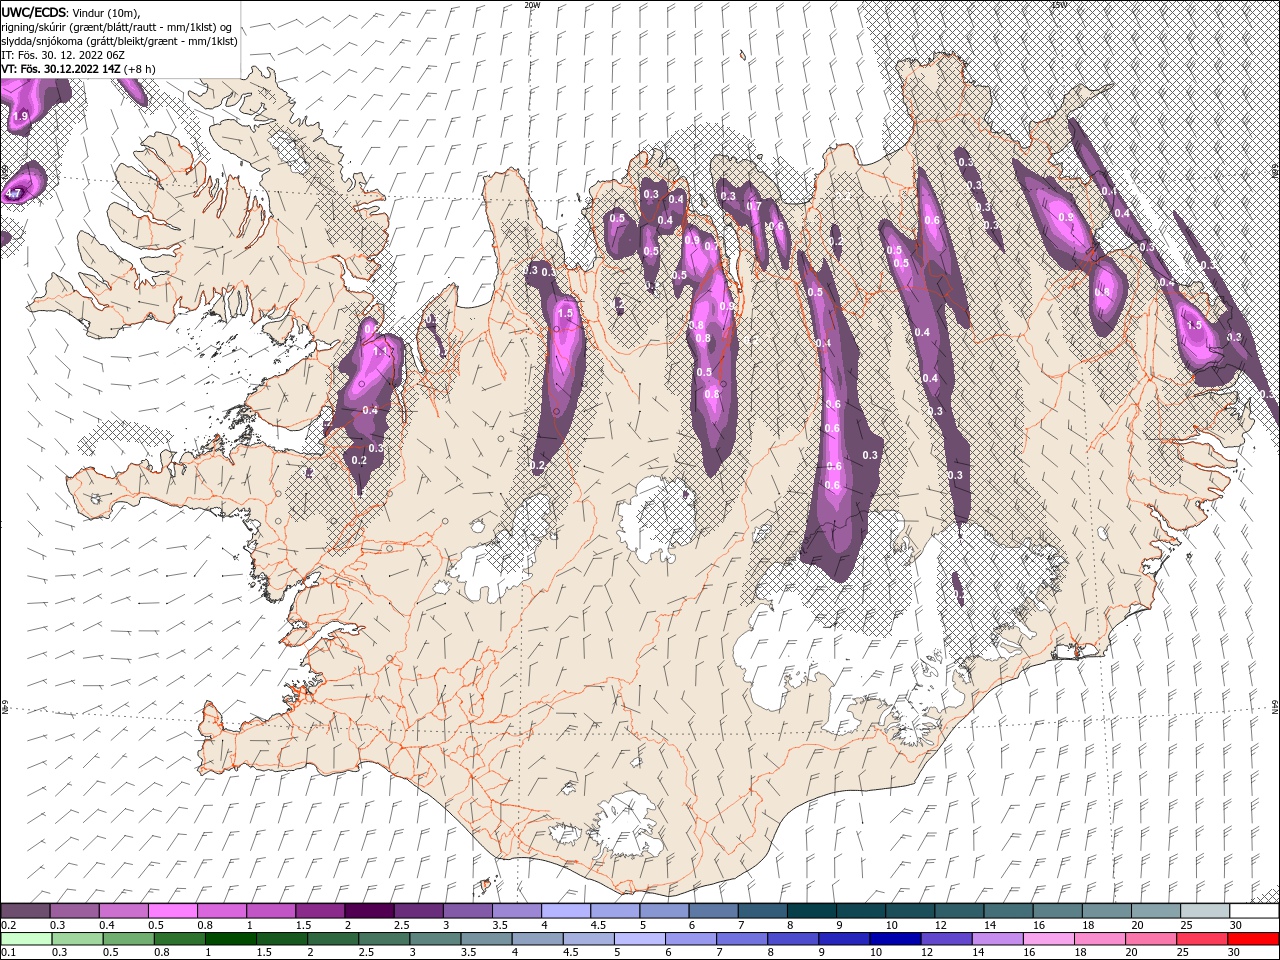This screenshot has width=1280, height=960.
Task: Click the '0.7' snowfall value on the map
Action: (x=755, y=207)
